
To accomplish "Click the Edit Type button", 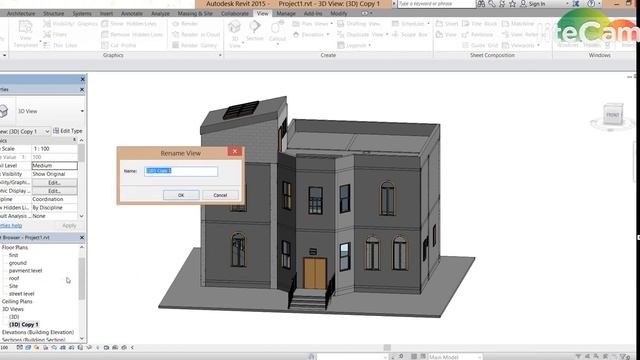I will [68, 131].
